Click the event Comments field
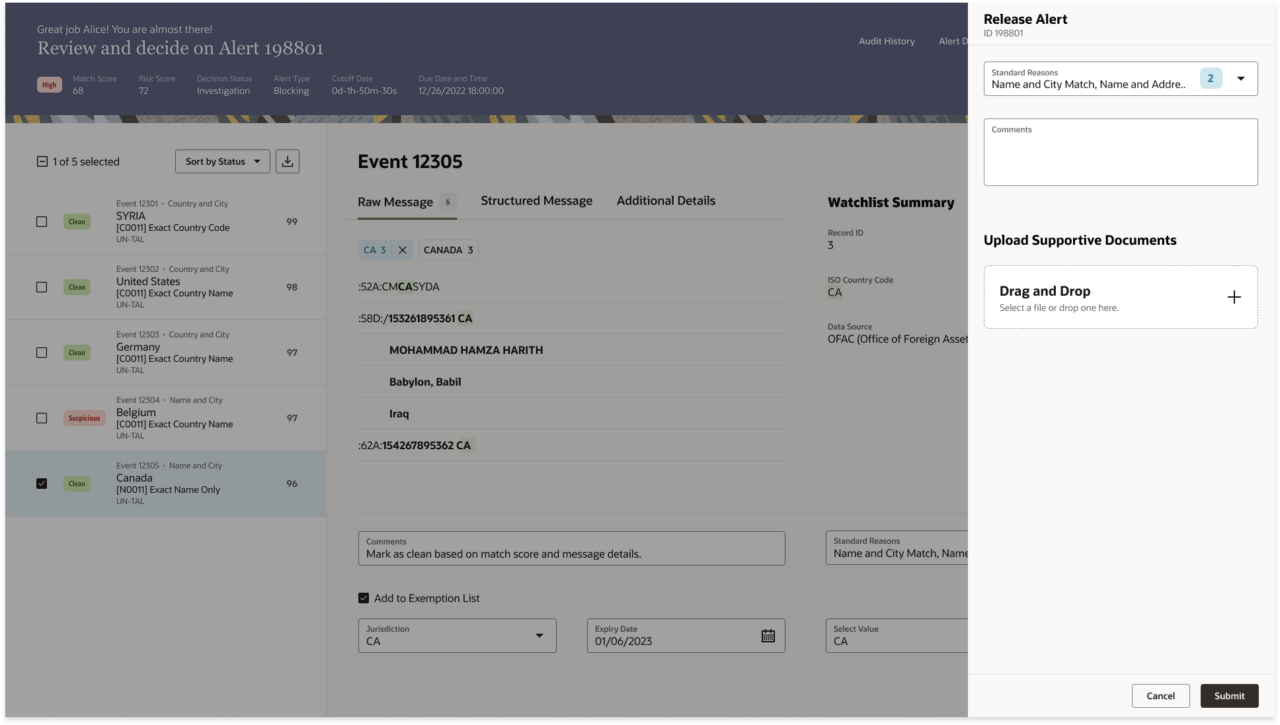The width and height of the screenshot is (1280, 725). (x=571, y=548)
